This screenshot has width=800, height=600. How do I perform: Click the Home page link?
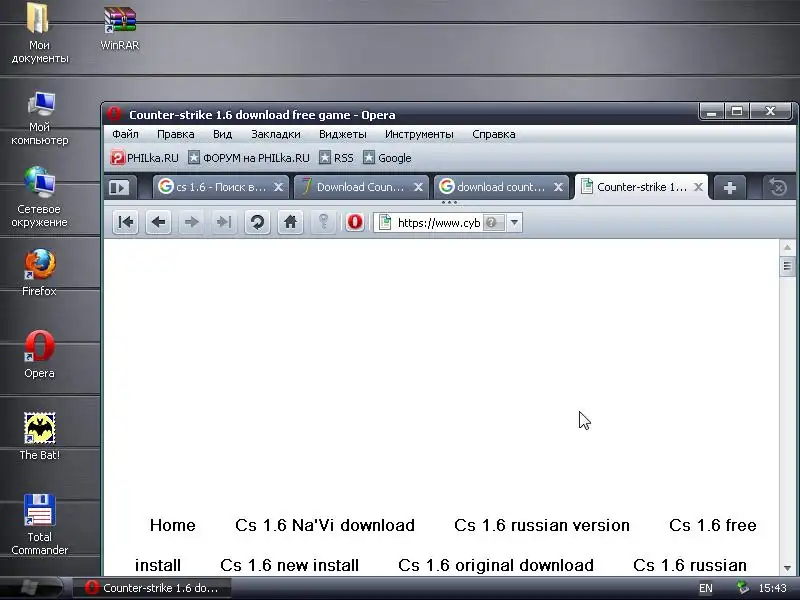point(172,525)
